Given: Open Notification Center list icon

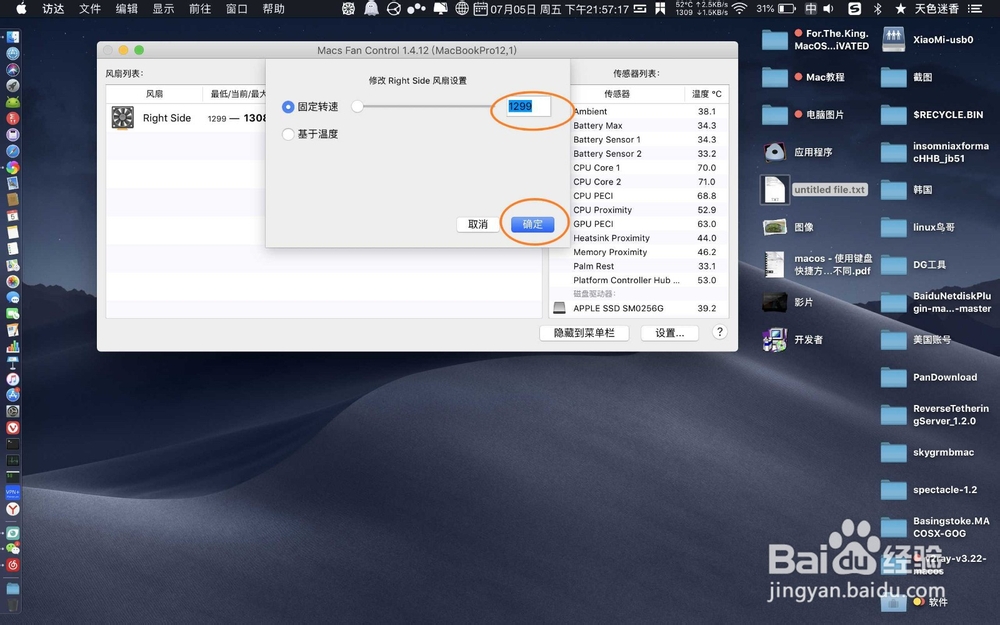Looking at the screenshot, I should click(975, 9).
